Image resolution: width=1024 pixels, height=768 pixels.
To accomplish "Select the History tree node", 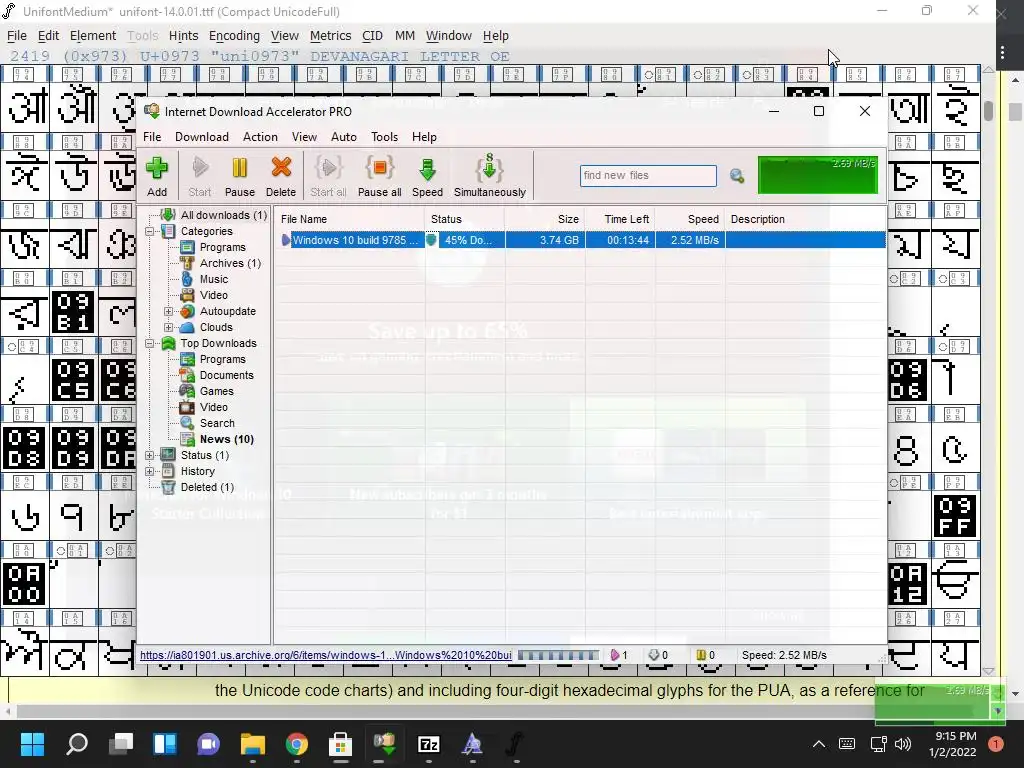I will pos(197,471).
